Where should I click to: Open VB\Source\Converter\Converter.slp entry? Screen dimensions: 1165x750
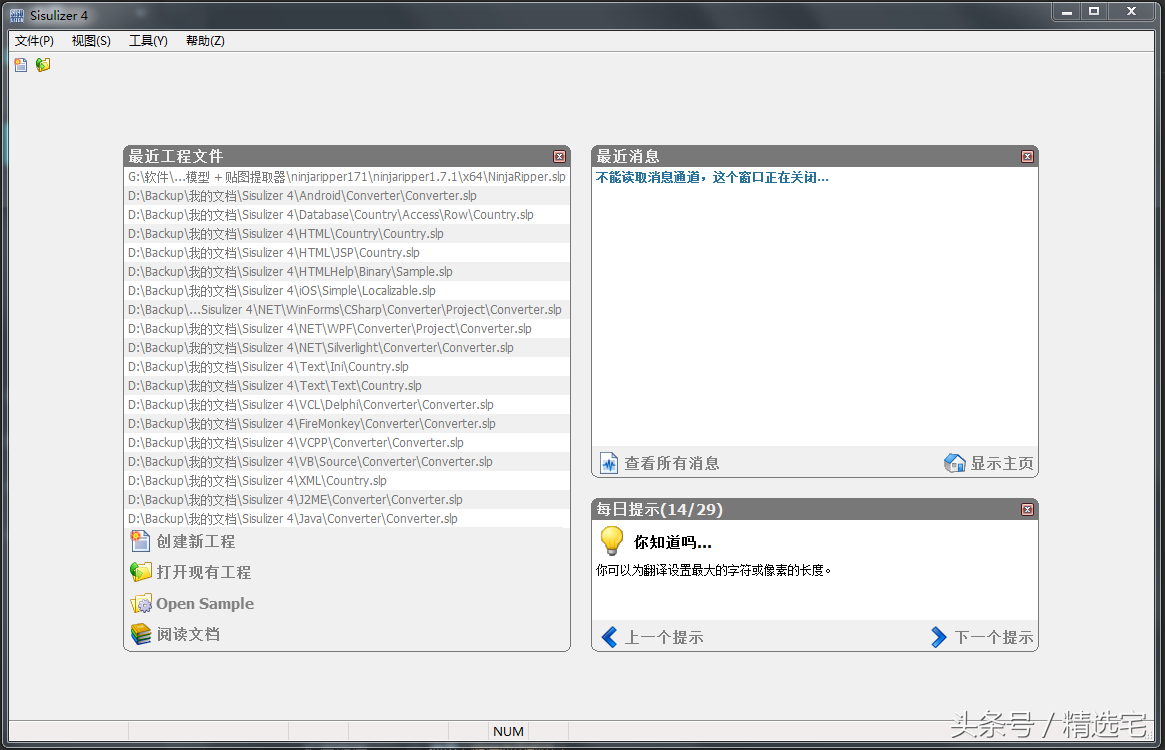[347, 462]
